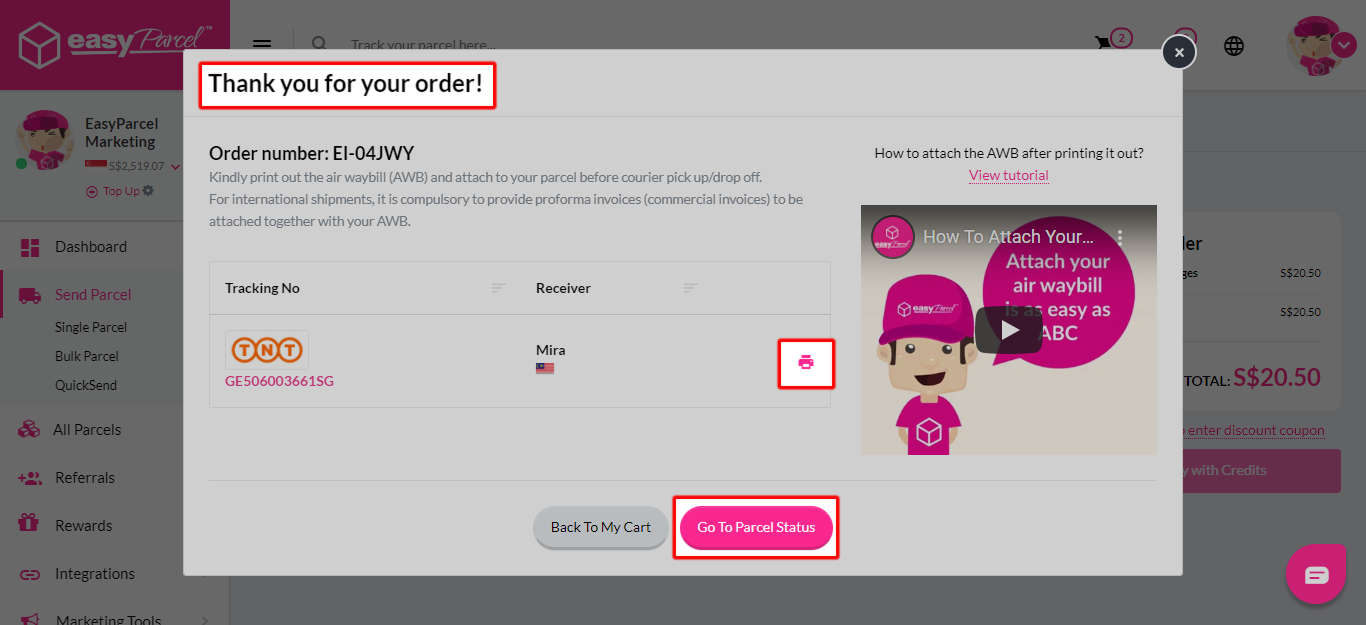Open the View tutorial link
Viewport: 1366px width, 625px height.
1009,175
